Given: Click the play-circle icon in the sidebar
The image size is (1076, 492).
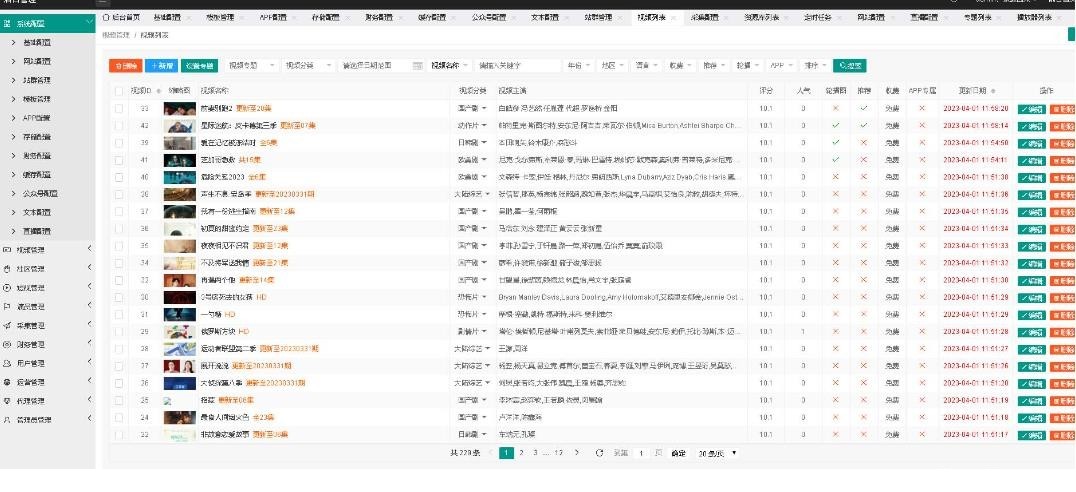Looking at the screenshot, I should (x=7, y=288).
